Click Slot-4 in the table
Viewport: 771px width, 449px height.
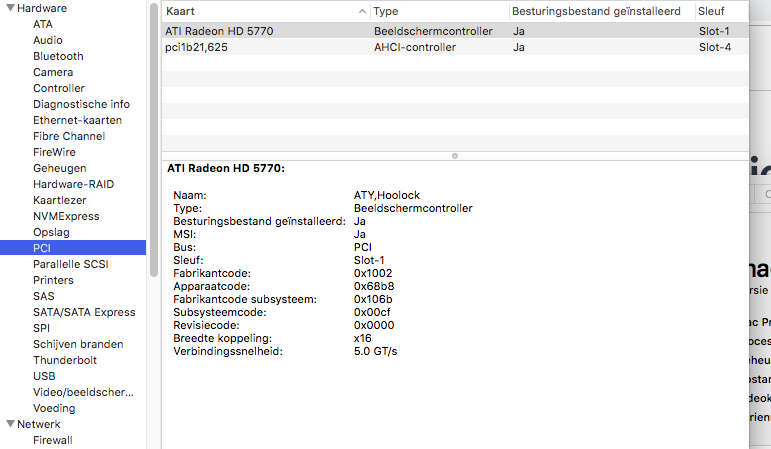coord(714,47)
